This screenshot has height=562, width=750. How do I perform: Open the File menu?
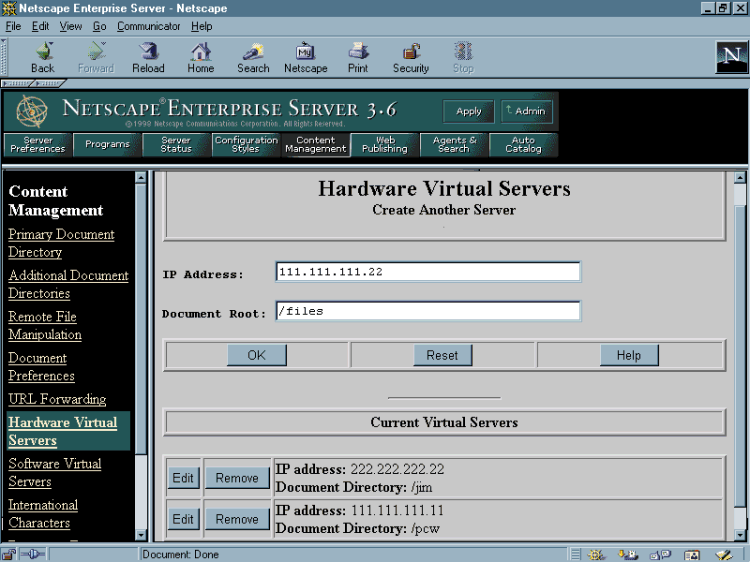(x=13, y=26)
